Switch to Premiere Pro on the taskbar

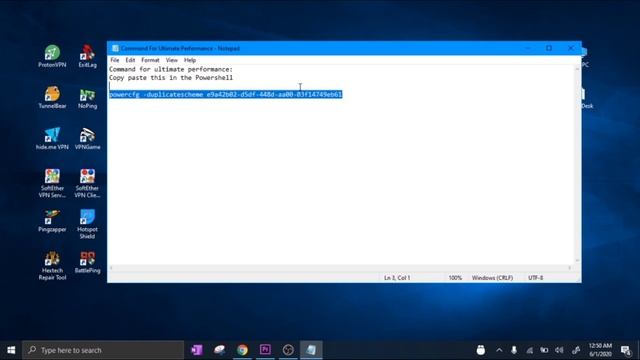pyautogui.click(x=265, y=350)
